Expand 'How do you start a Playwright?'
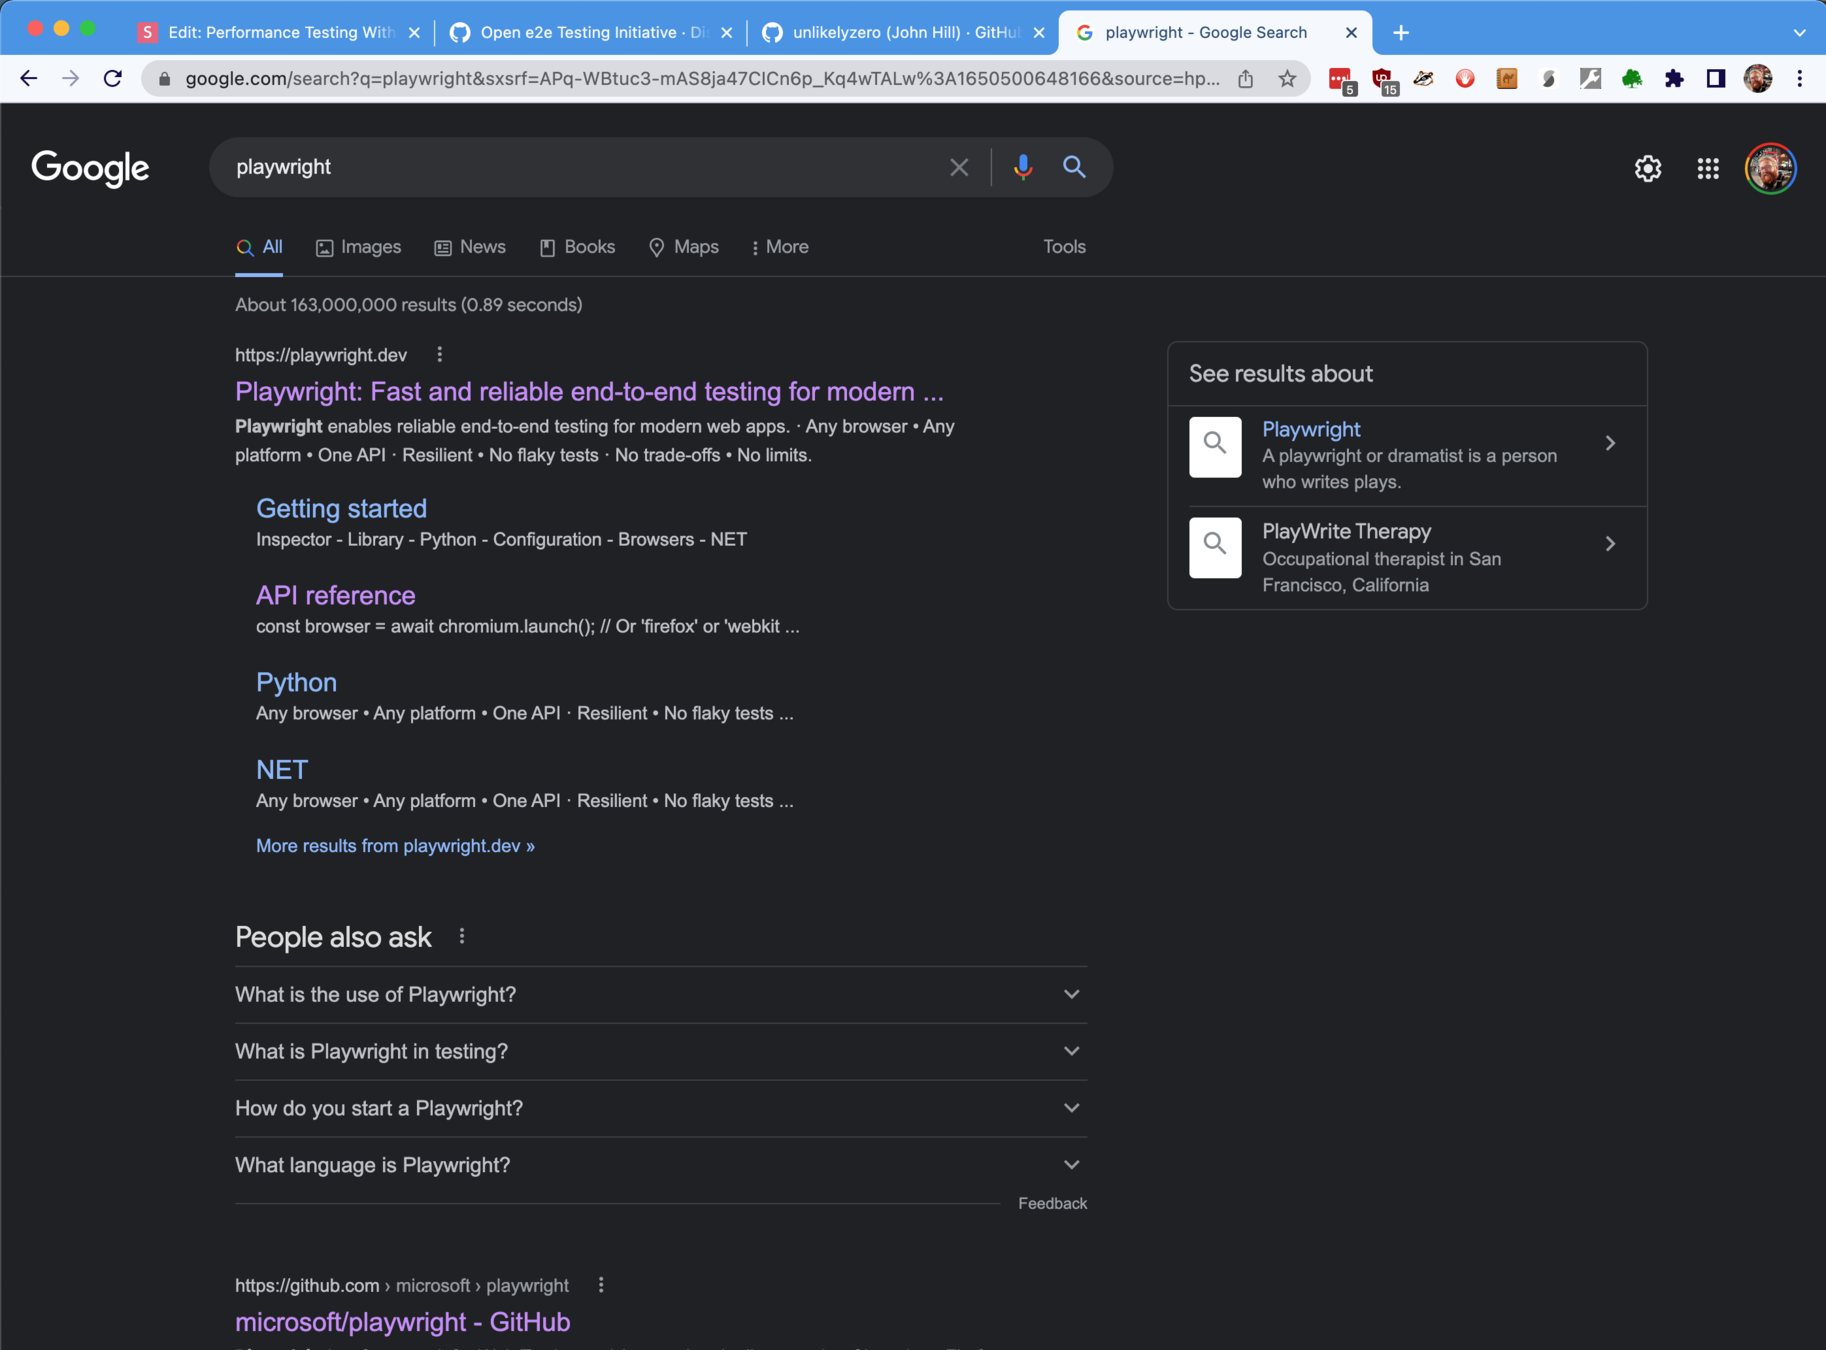 pos(661,1109)
